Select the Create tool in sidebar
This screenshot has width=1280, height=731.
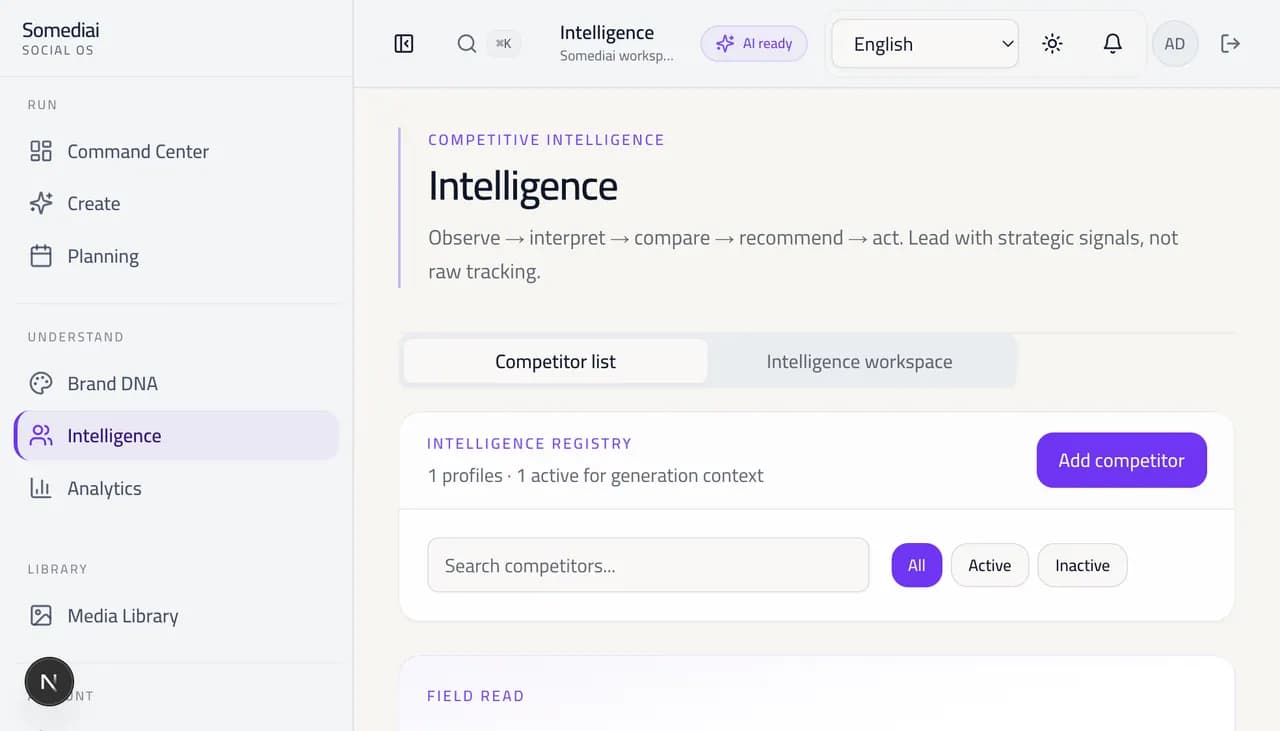(x=91, y=203)
